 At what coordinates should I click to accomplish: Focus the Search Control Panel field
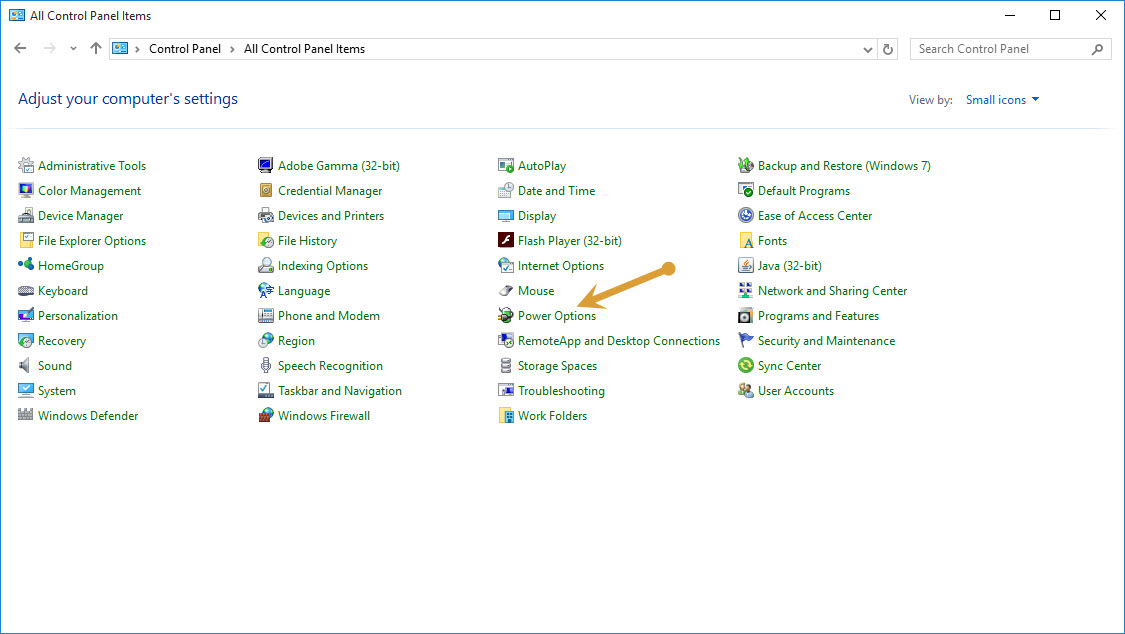[1010, 49]
